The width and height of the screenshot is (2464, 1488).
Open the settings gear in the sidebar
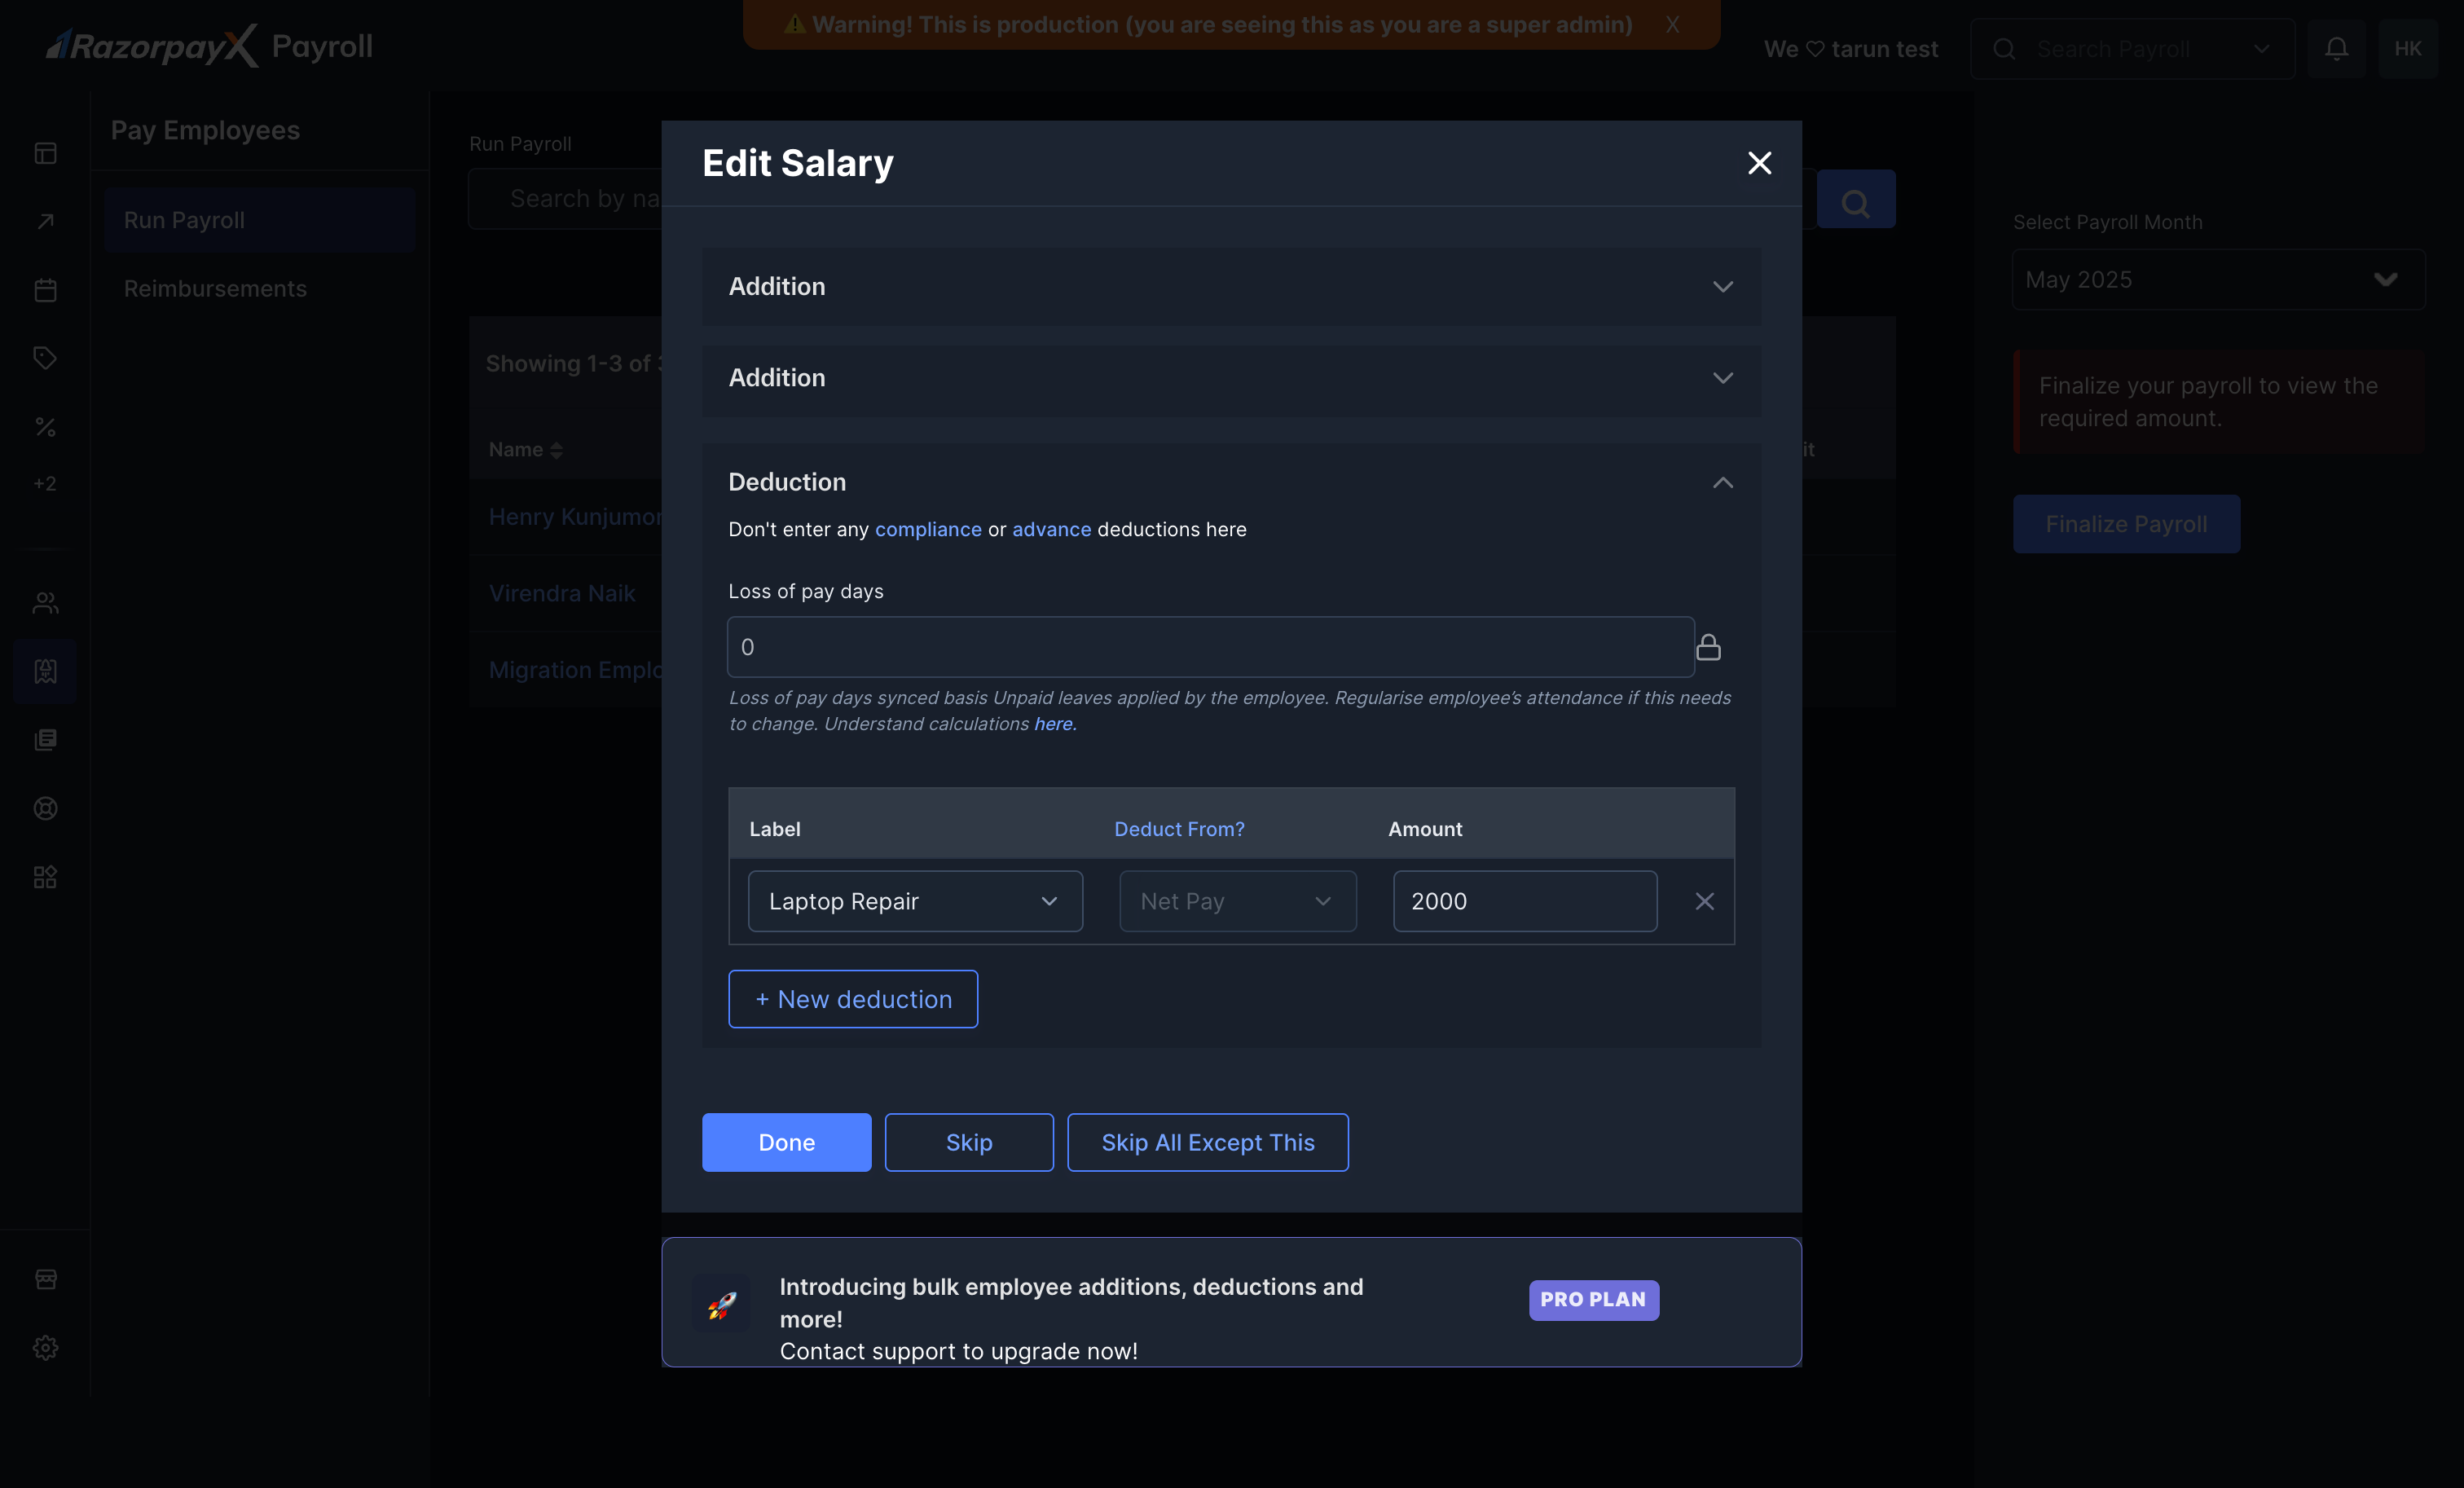point(45,1348)
